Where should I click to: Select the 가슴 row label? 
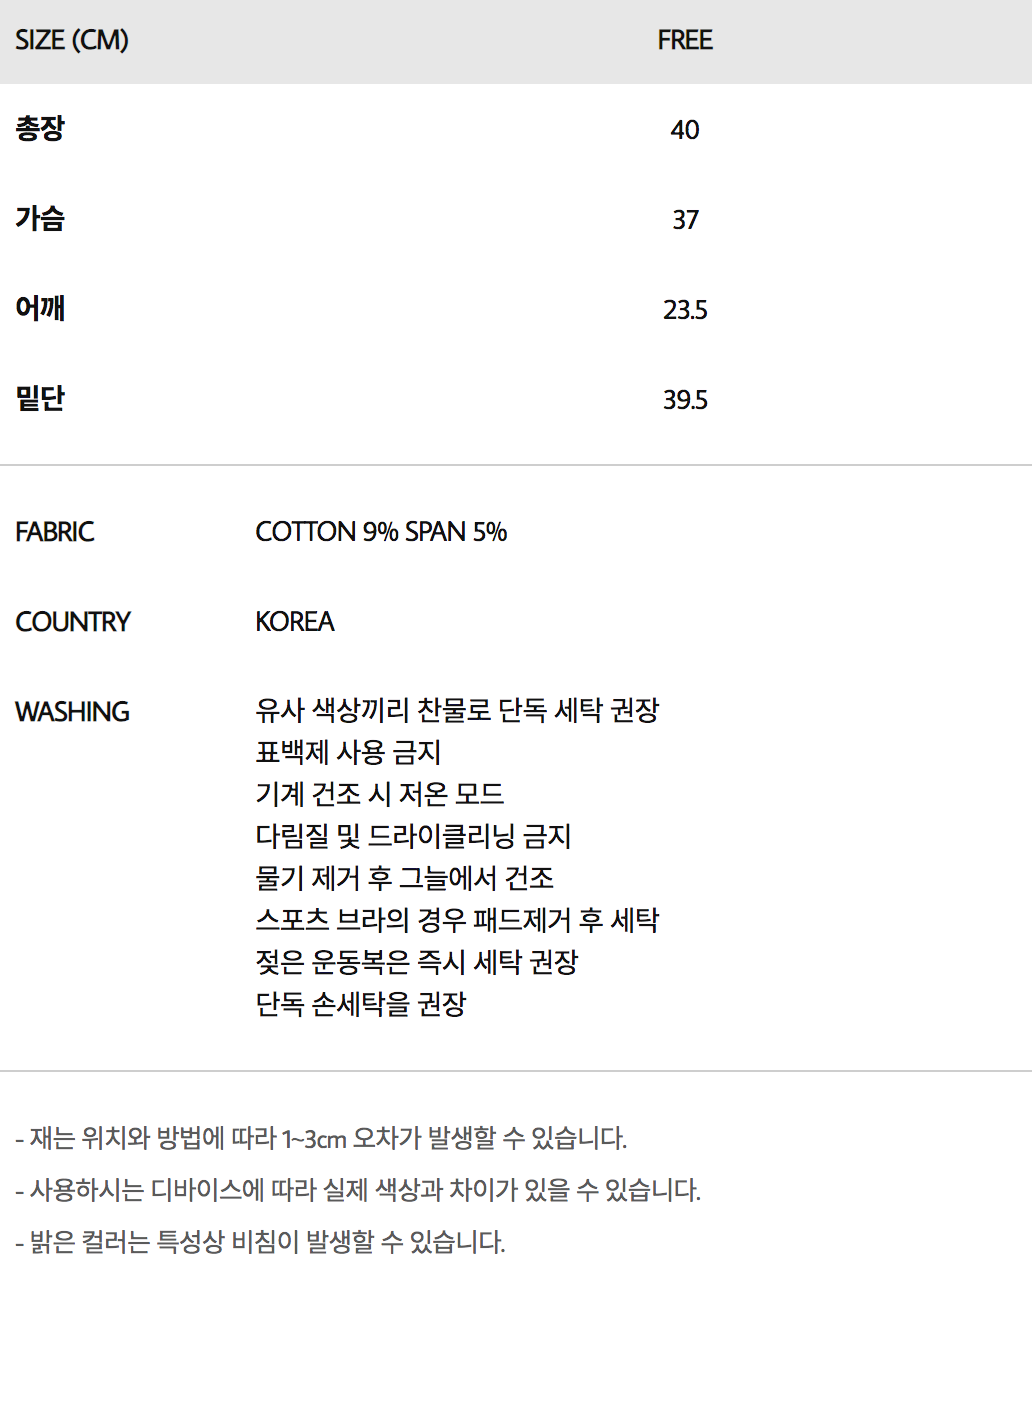(x=40, y=219)
